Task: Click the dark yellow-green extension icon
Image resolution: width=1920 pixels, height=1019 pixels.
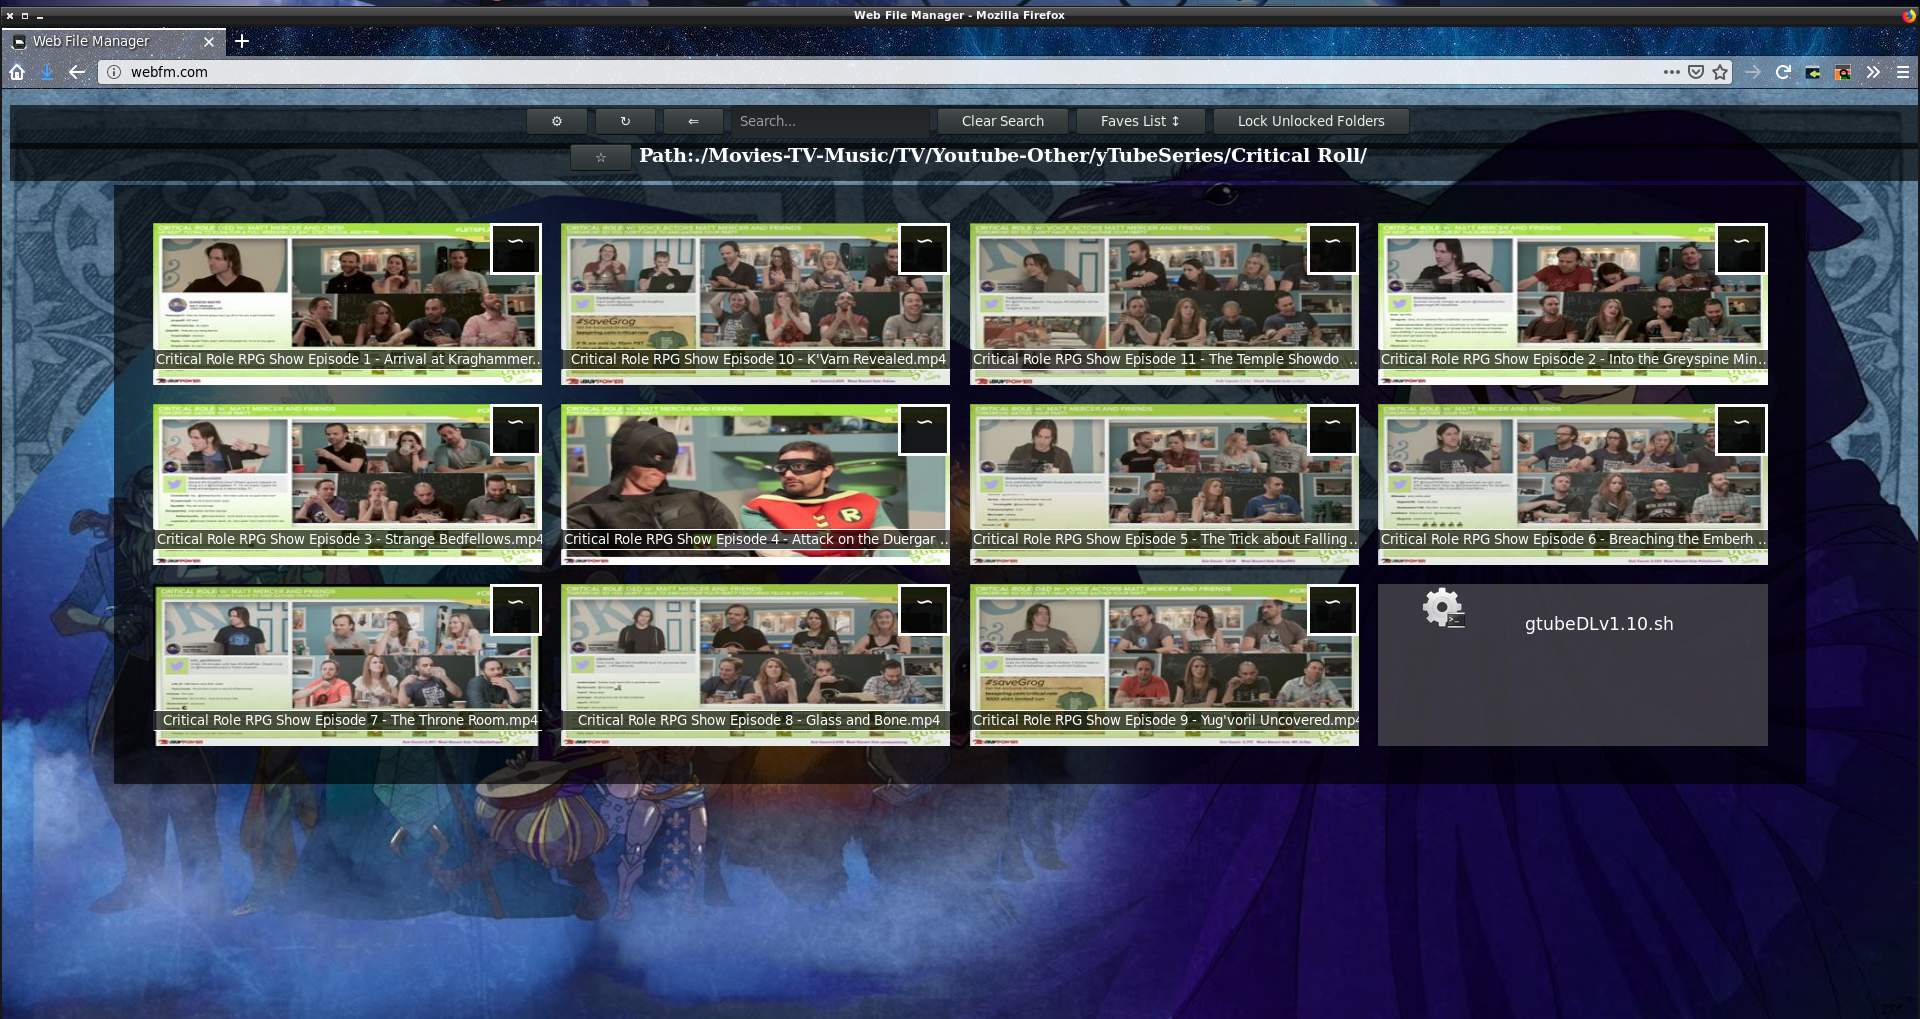Action: tap(1813, 72)
